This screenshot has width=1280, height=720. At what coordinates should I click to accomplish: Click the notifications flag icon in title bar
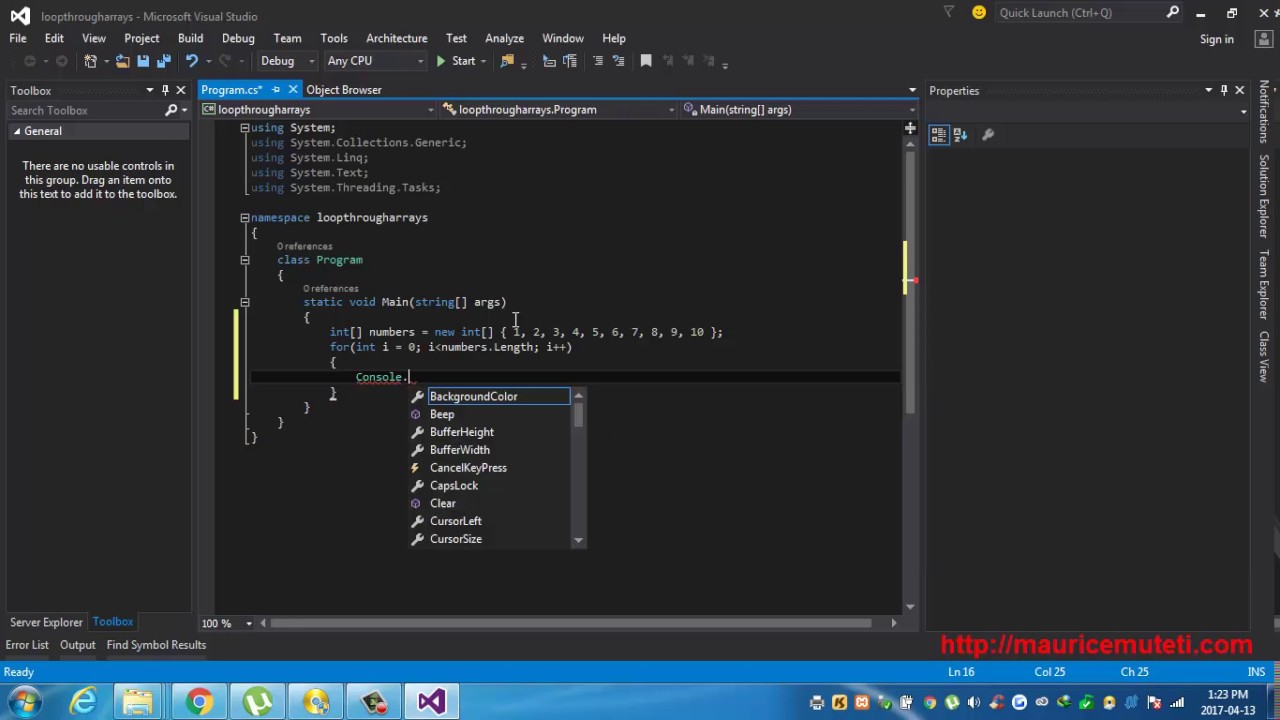point(949,12)
